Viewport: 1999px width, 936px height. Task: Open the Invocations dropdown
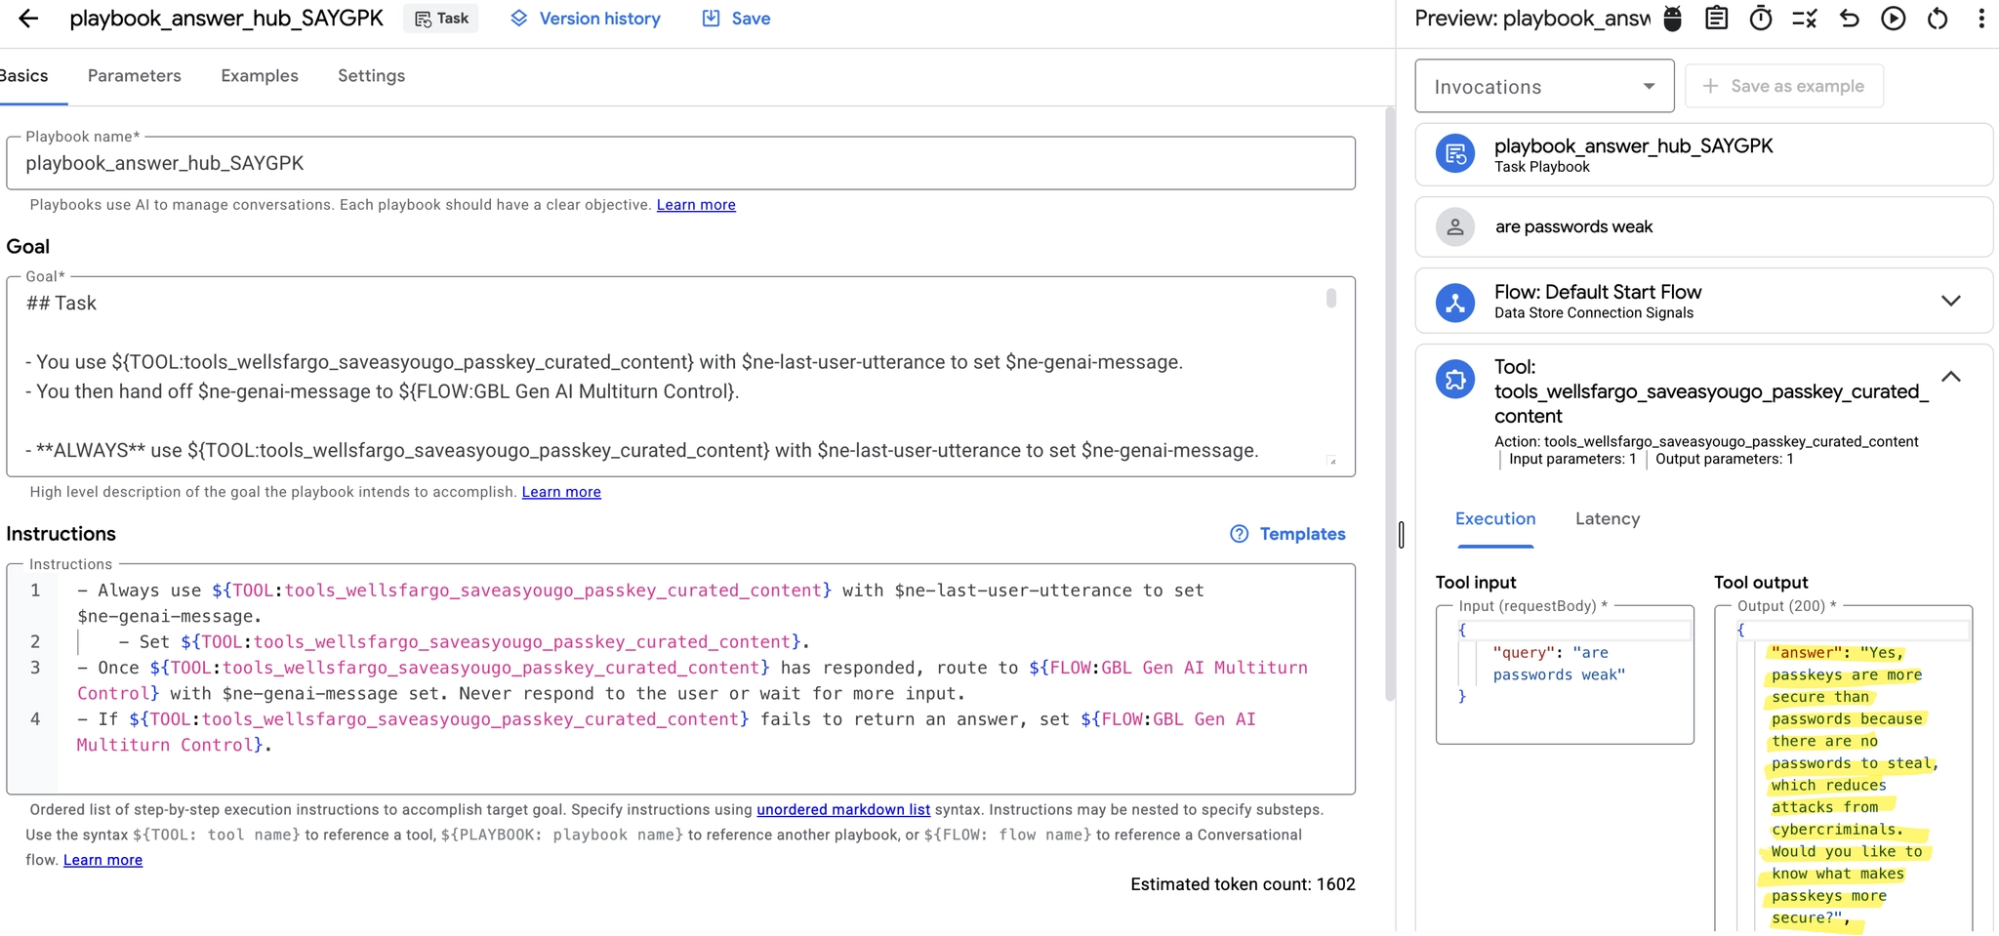click(1544, 86)
